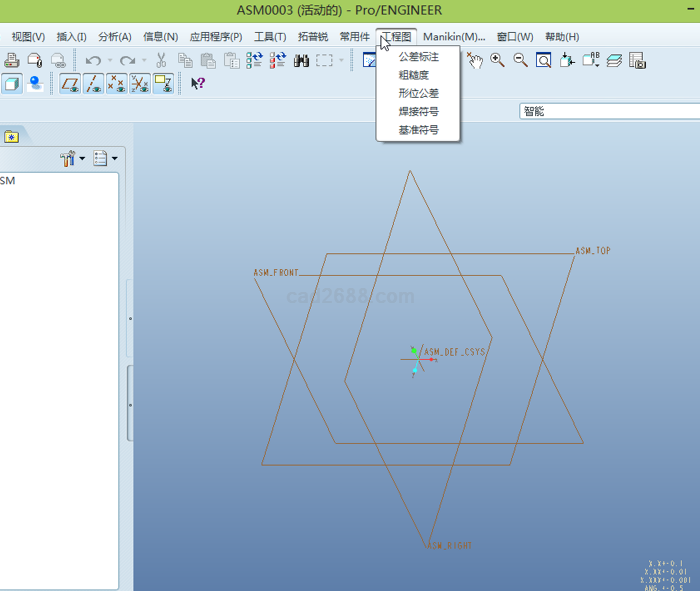Screen dimensions: 700x591
Task: Click the ASM_DEF_CSYS coordinate system label
Action: tap(454, 352)
